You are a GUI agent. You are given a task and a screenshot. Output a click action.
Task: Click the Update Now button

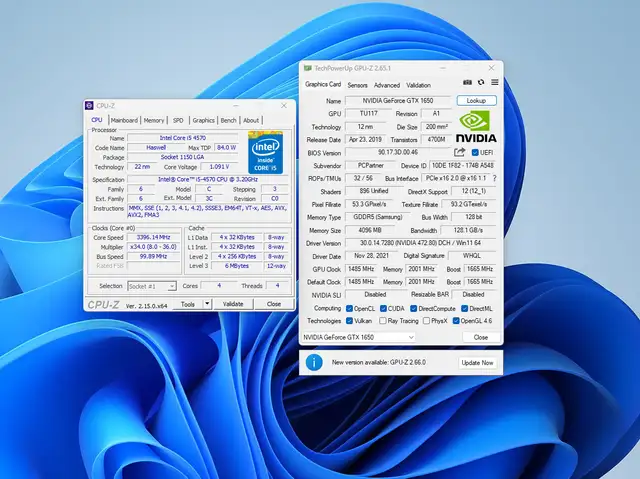coord(477,363)
